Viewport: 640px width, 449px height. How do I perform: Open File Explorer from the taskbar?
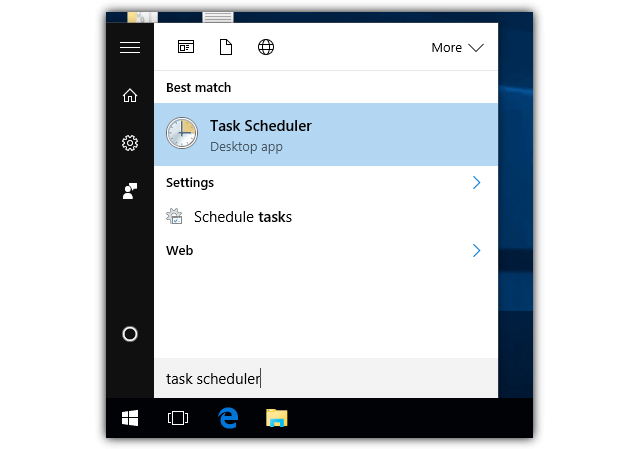(x=277, y=418)
